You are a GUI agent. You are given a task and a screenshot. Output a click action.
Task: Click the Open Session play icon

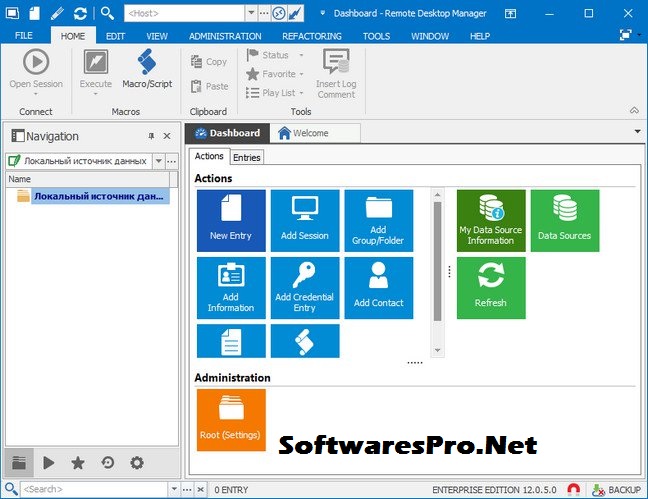36,62
